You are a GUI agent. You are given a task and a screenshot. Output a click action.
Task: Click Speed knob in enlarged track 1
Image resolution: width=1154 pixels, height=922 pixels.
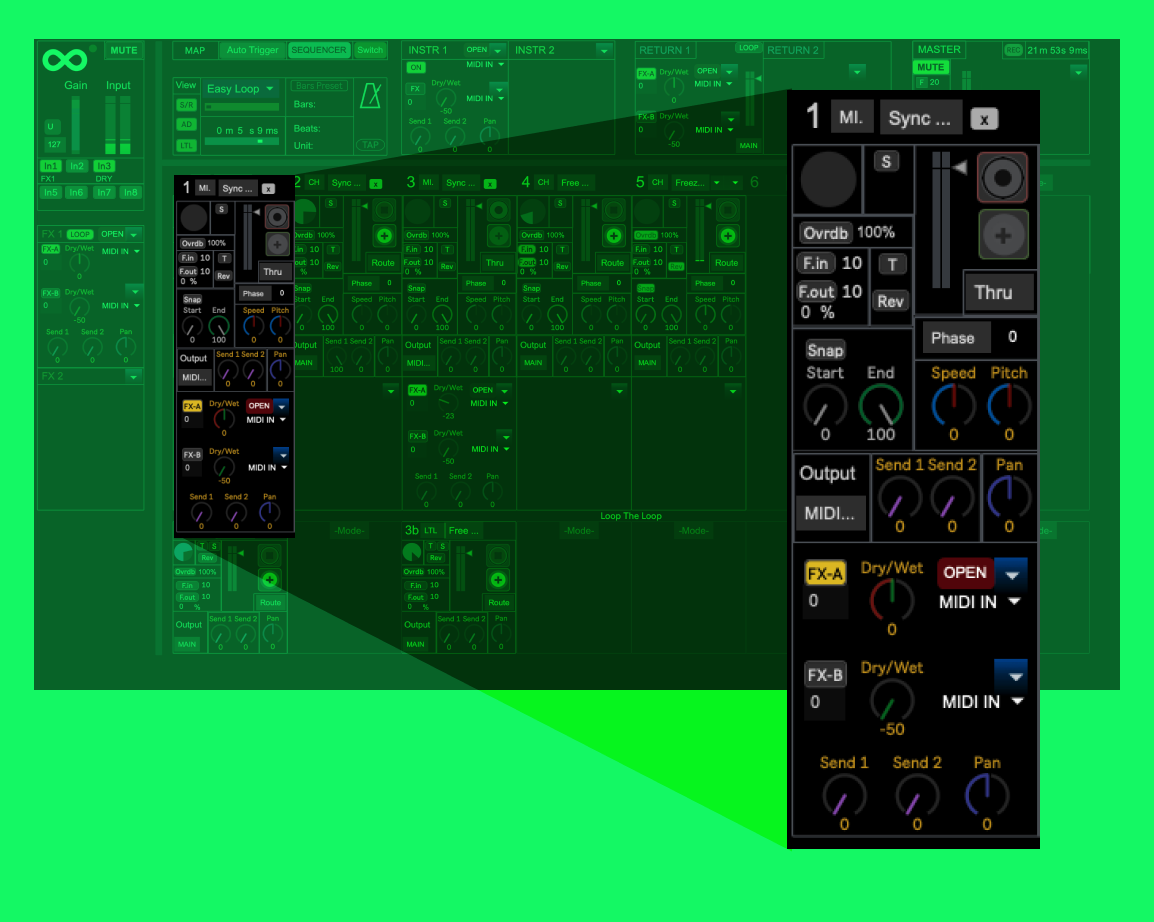[953, 405]
